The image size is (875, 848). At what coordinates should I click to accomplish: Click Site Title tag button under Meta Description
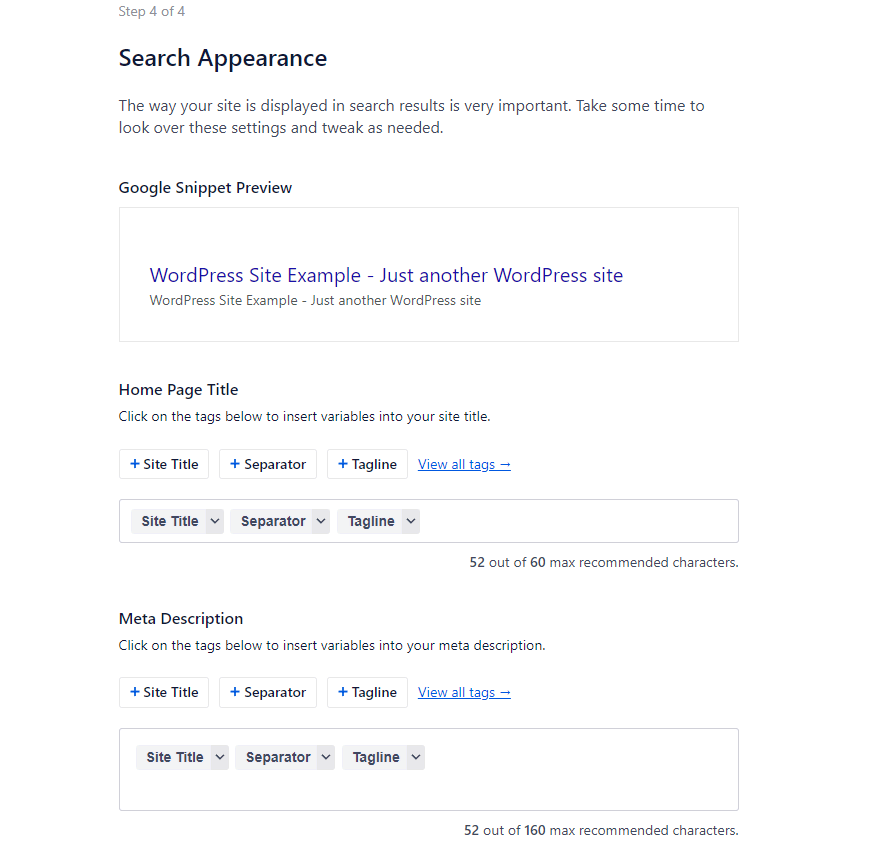[x=164, y=692]
